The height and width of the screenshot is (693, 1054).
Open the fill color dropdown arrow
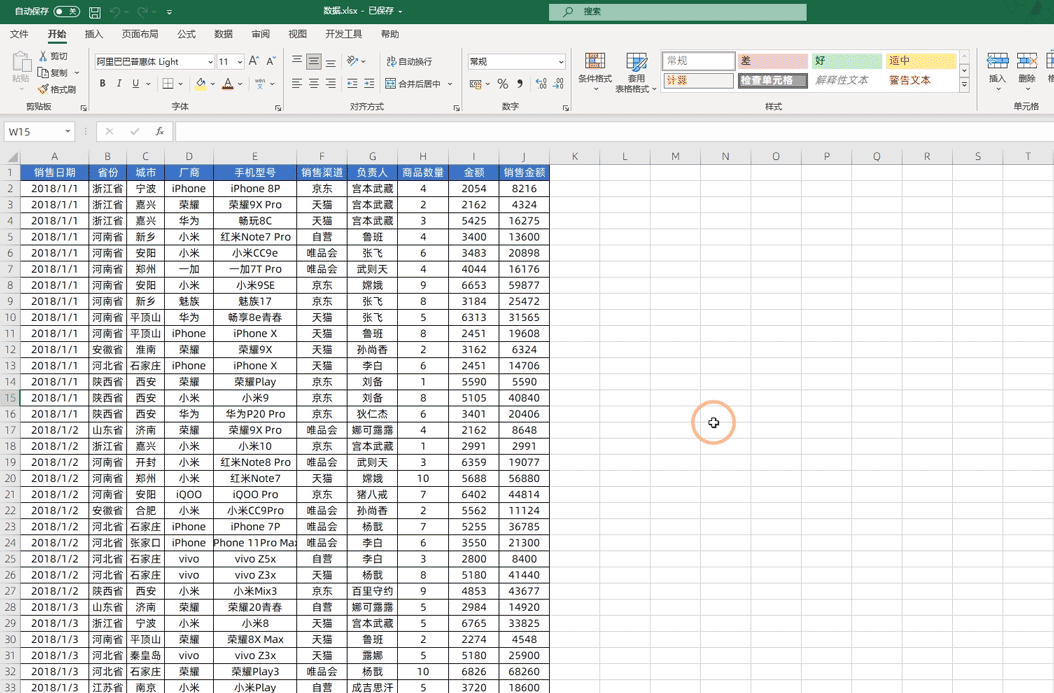point(212,84)
